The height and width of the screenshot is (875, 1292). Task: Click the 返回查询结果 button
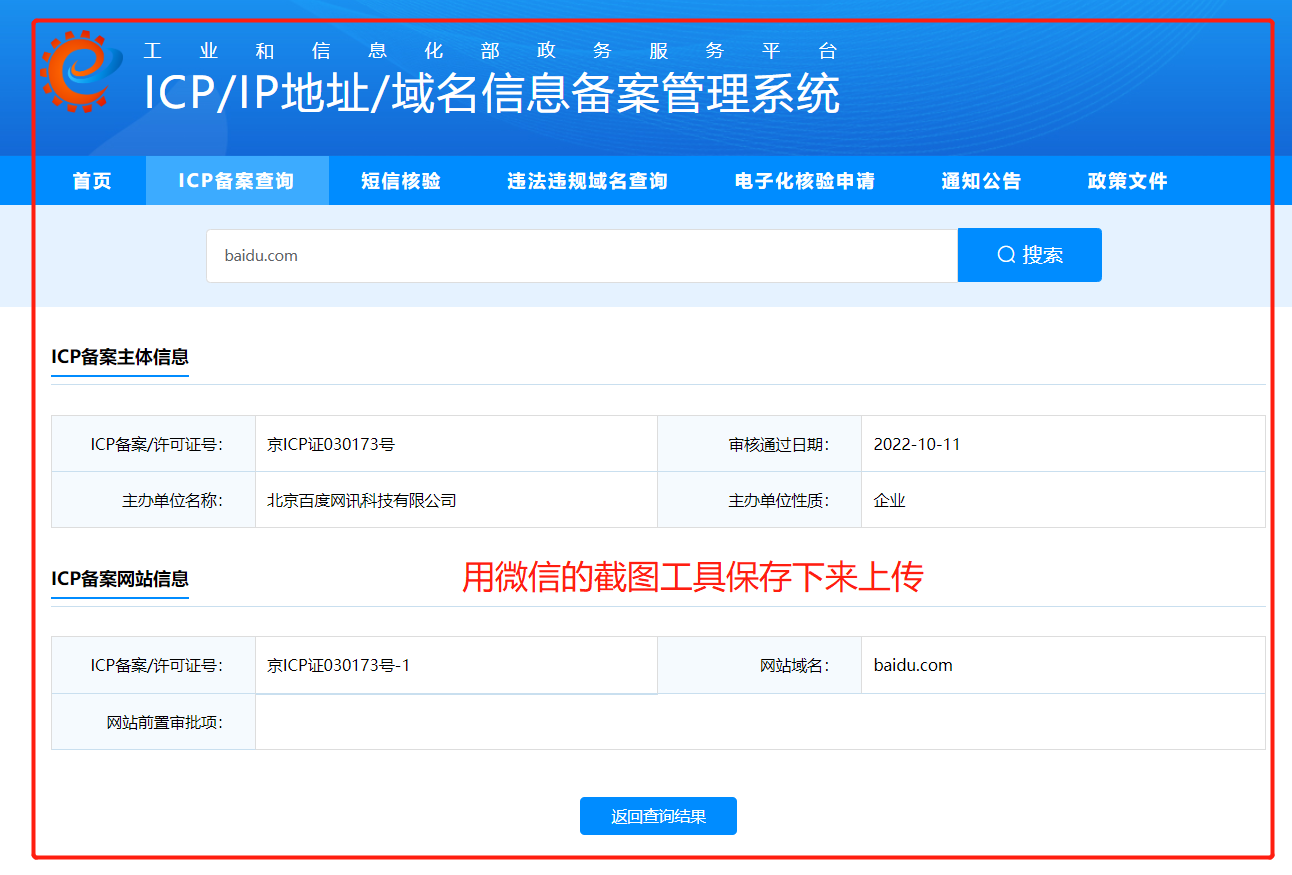658,816
